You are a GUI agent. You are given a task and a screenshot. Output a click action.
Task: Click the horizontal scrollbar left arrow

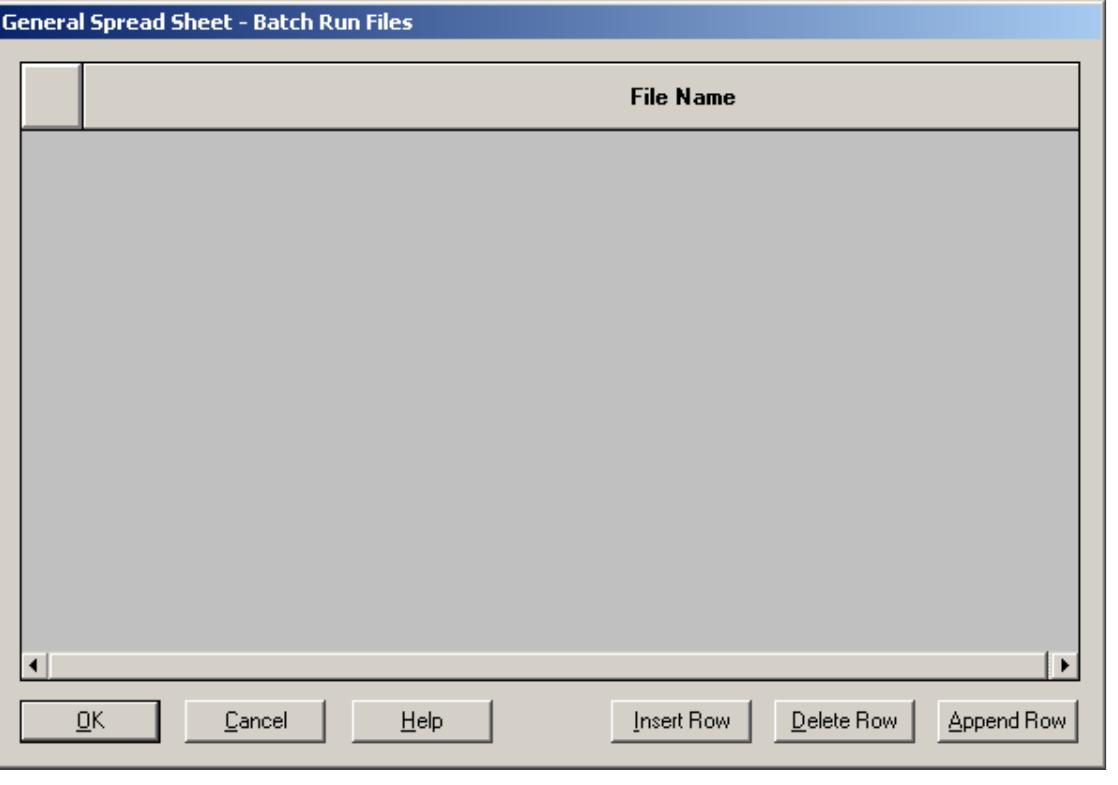34,665
